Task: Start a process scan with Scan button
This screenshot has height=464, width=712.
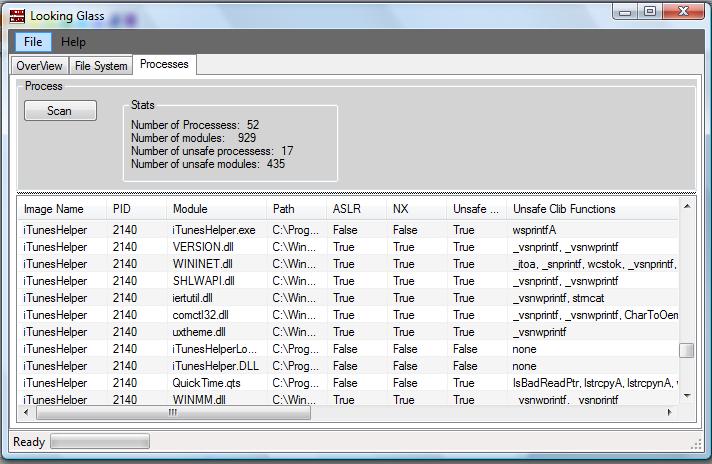Action: [60, 111]
